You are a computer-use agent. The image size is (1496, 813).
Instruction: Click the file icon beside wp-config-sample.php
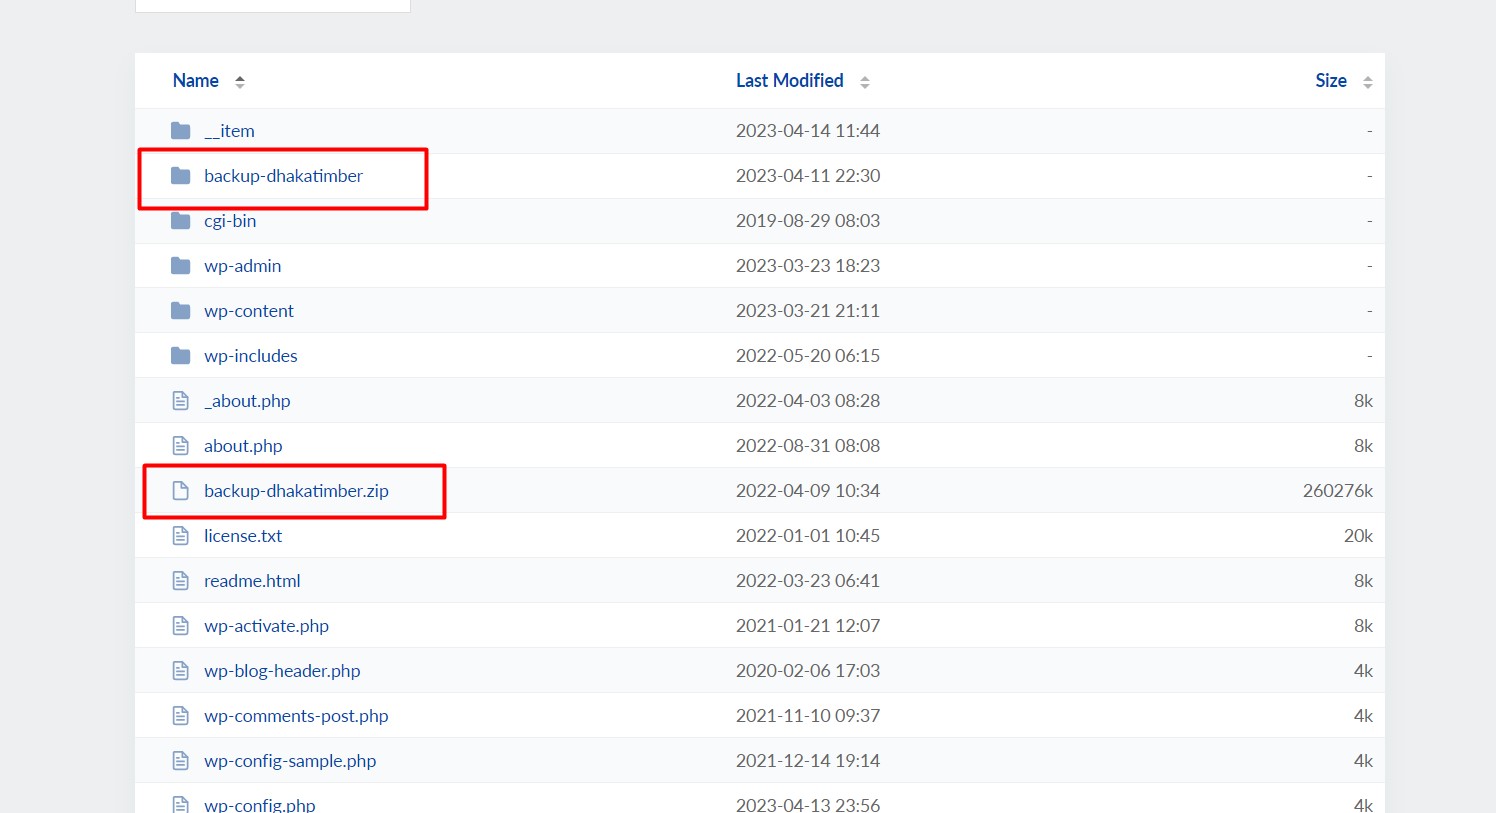(180, 760)
